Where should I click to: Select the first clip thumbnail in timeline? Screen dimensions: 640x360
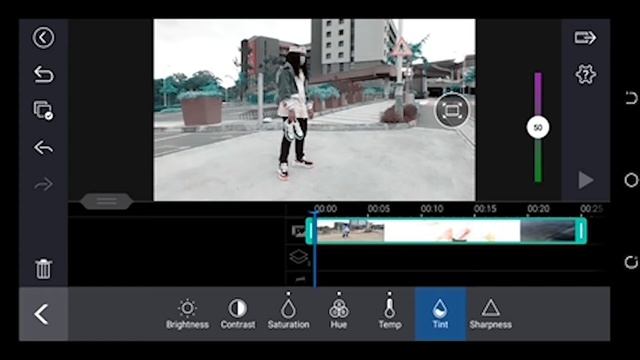pyautogui.click(x=350, y=231)
